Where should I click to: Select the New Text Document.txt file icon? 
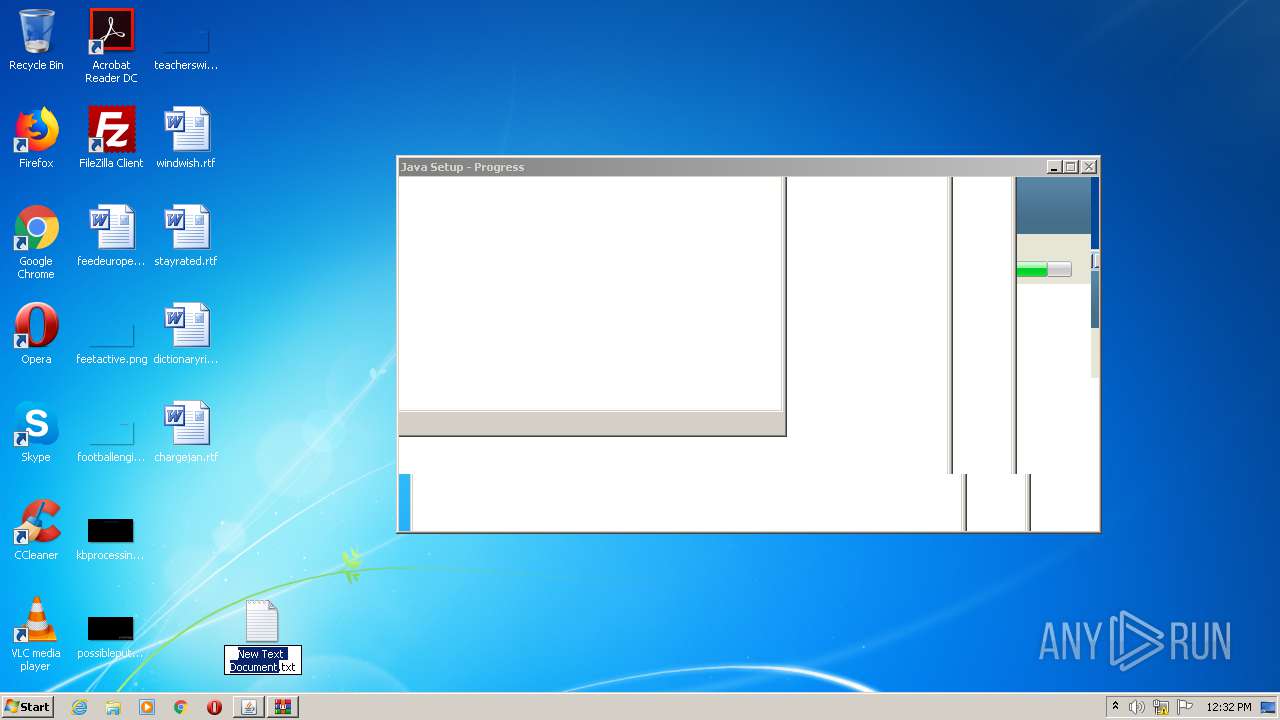pos(262,622)
